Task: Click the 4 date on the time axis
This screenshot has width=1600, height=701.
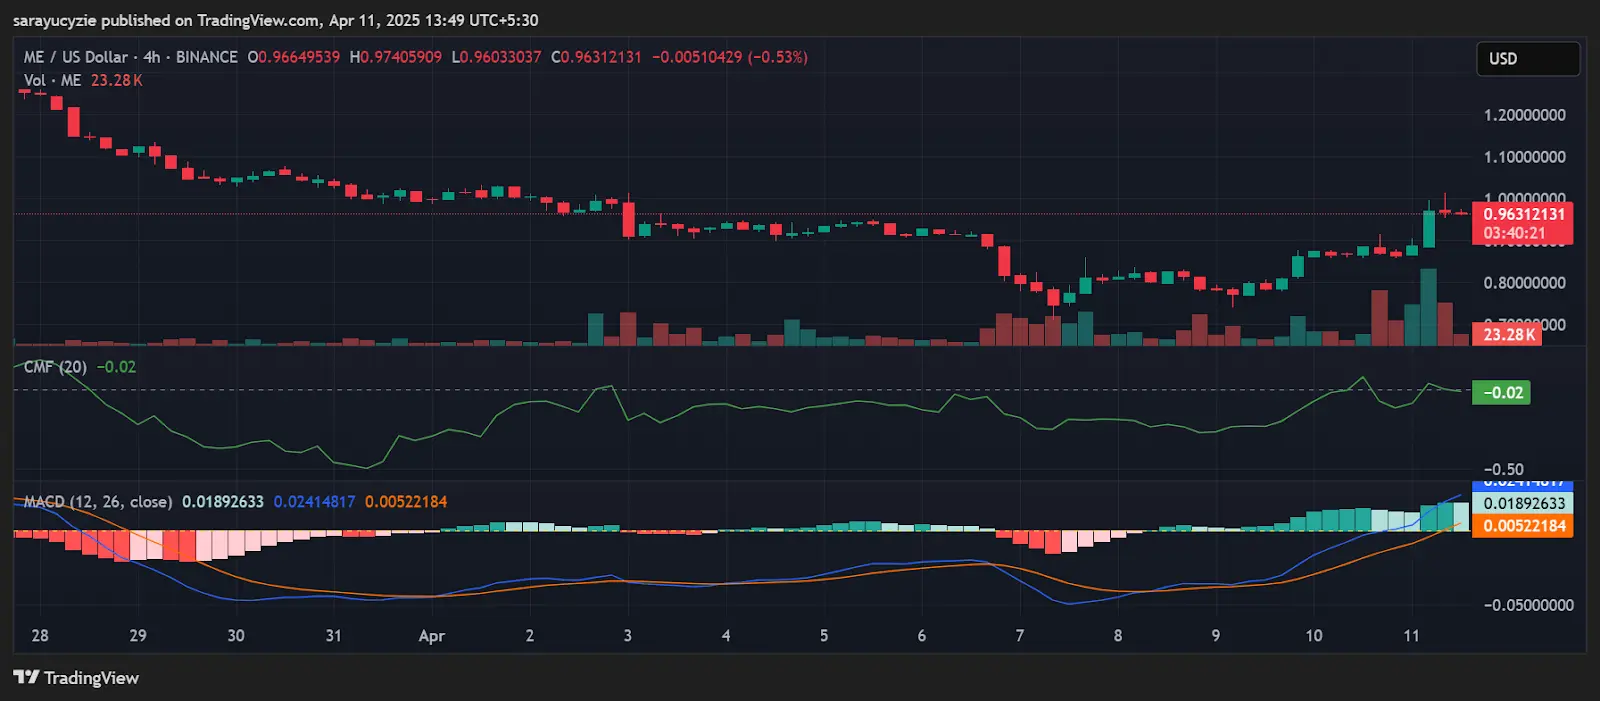Action: [726, 636]
